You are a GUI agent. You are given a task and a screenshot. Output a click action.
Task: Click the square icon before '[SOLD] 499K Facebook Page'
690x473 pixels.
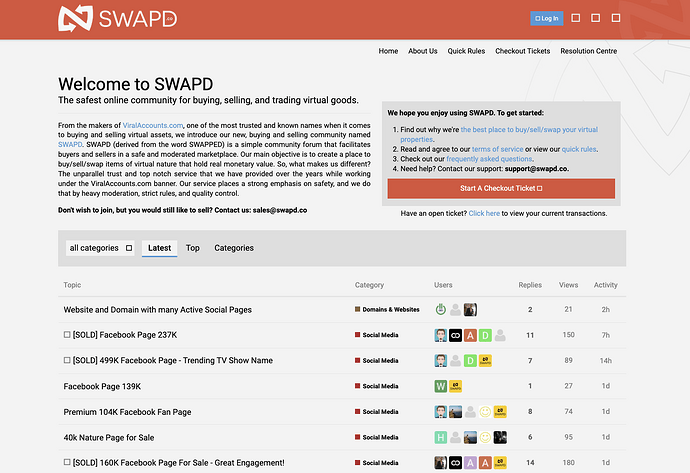67,360
